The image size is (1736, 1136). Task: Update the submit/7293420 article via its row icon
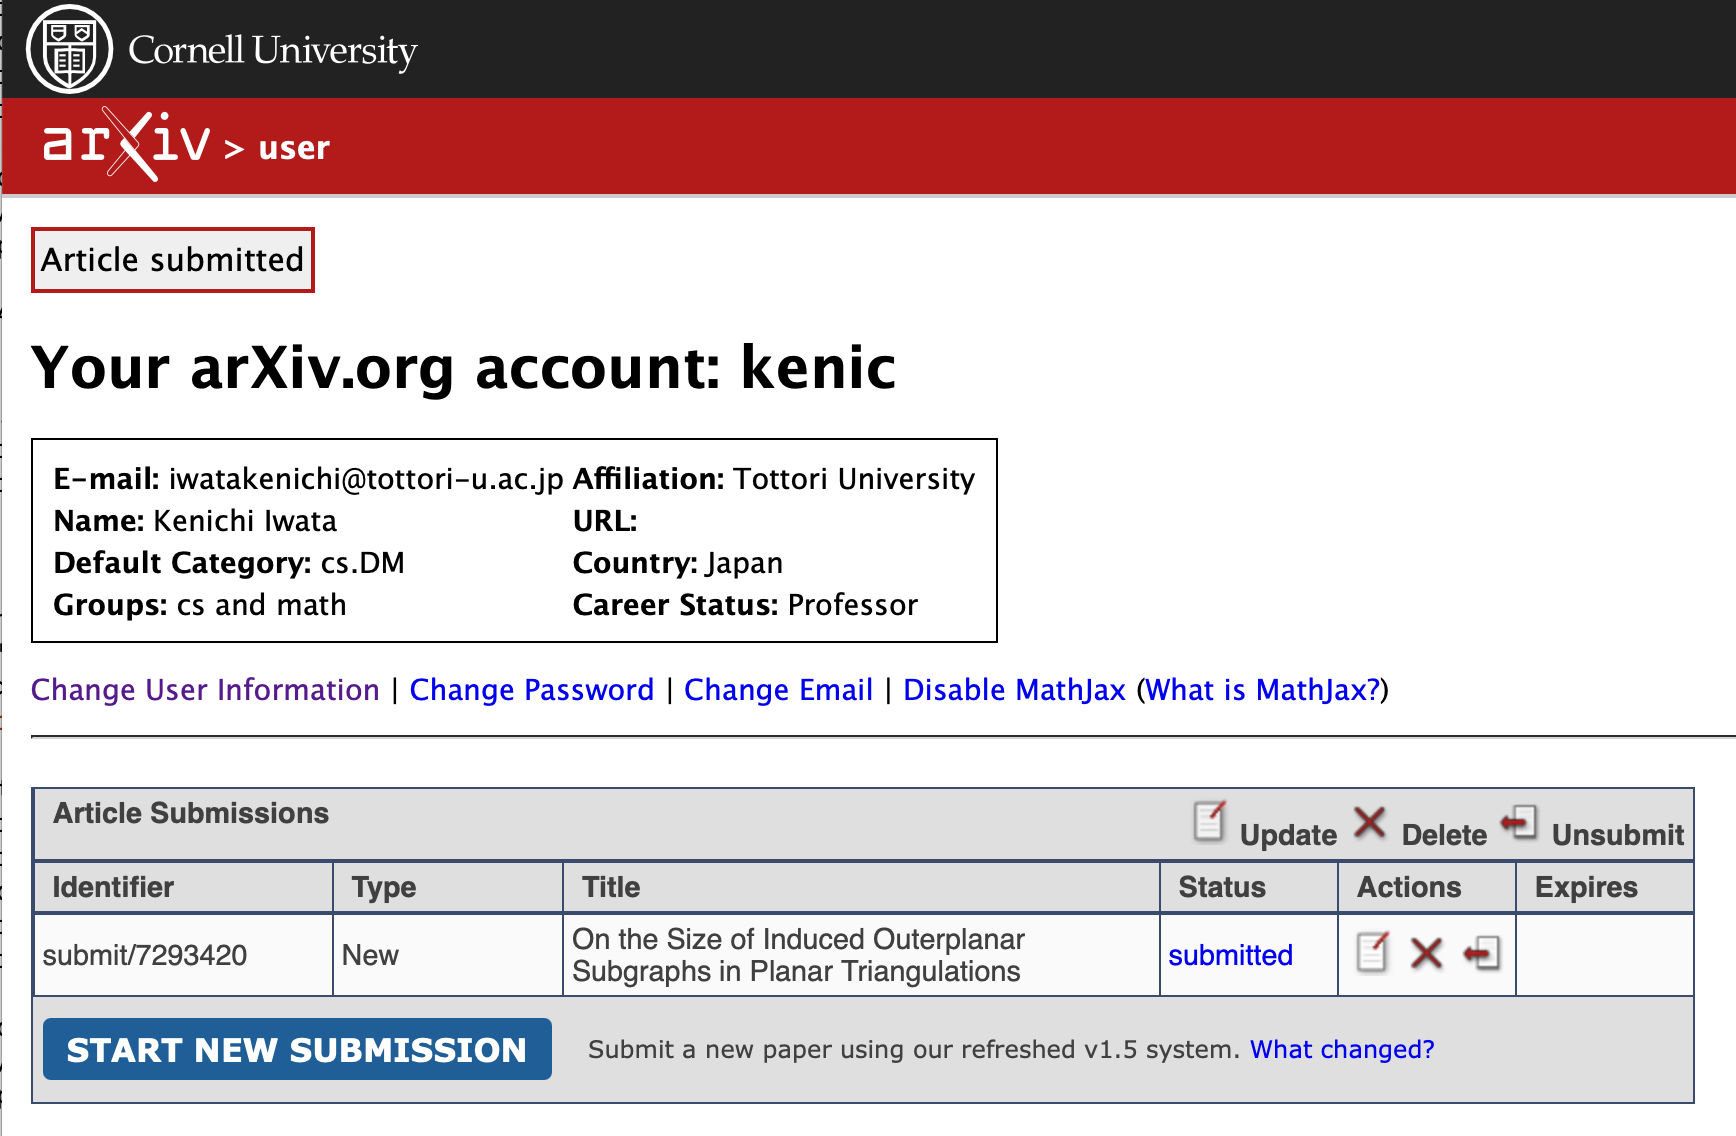(x=1371, y=954)
